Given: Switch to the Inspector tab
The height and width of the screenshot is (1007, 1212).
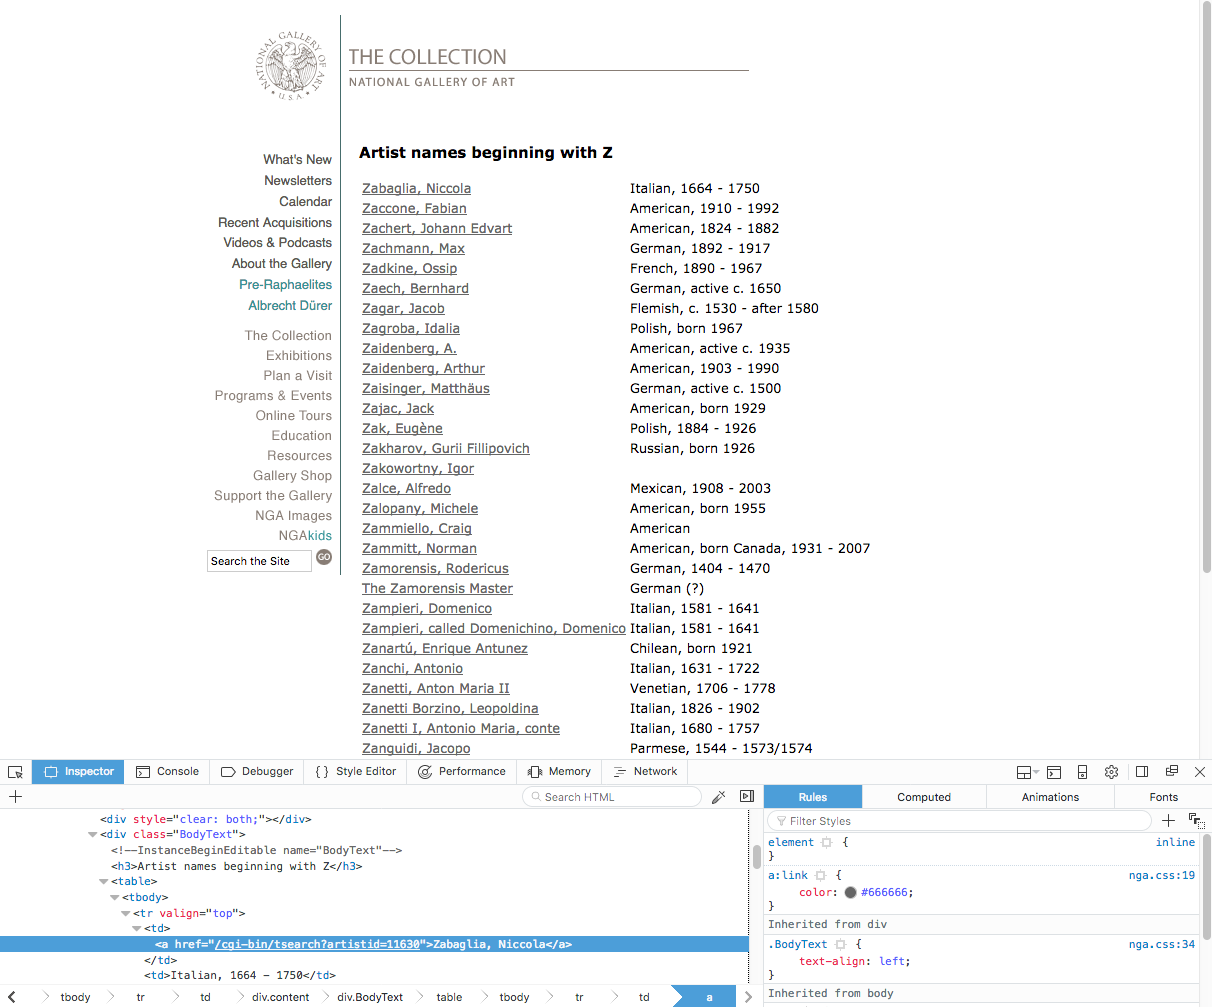Looking at the screenshot, I should tap(79, 772).
